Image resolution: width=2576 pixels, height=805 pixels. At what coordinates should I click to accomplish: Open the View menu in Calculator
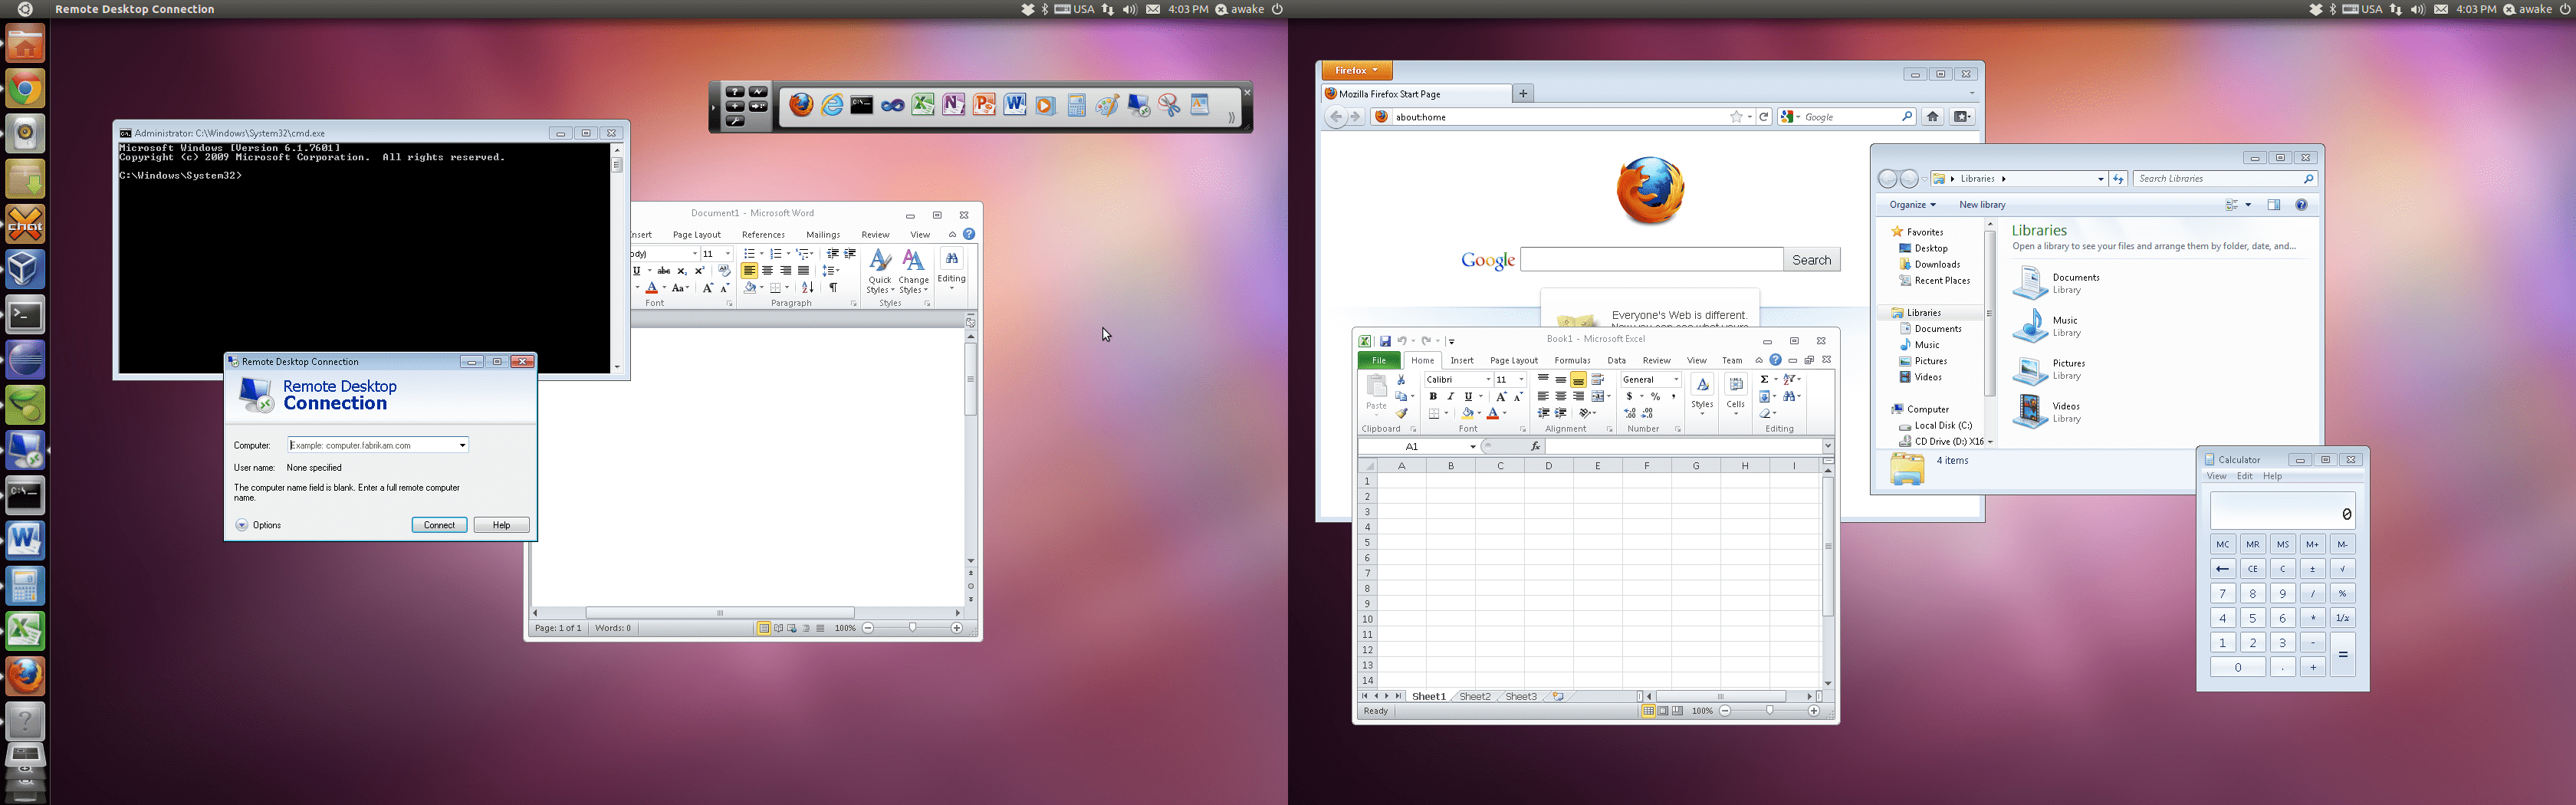pos(2216,476)
